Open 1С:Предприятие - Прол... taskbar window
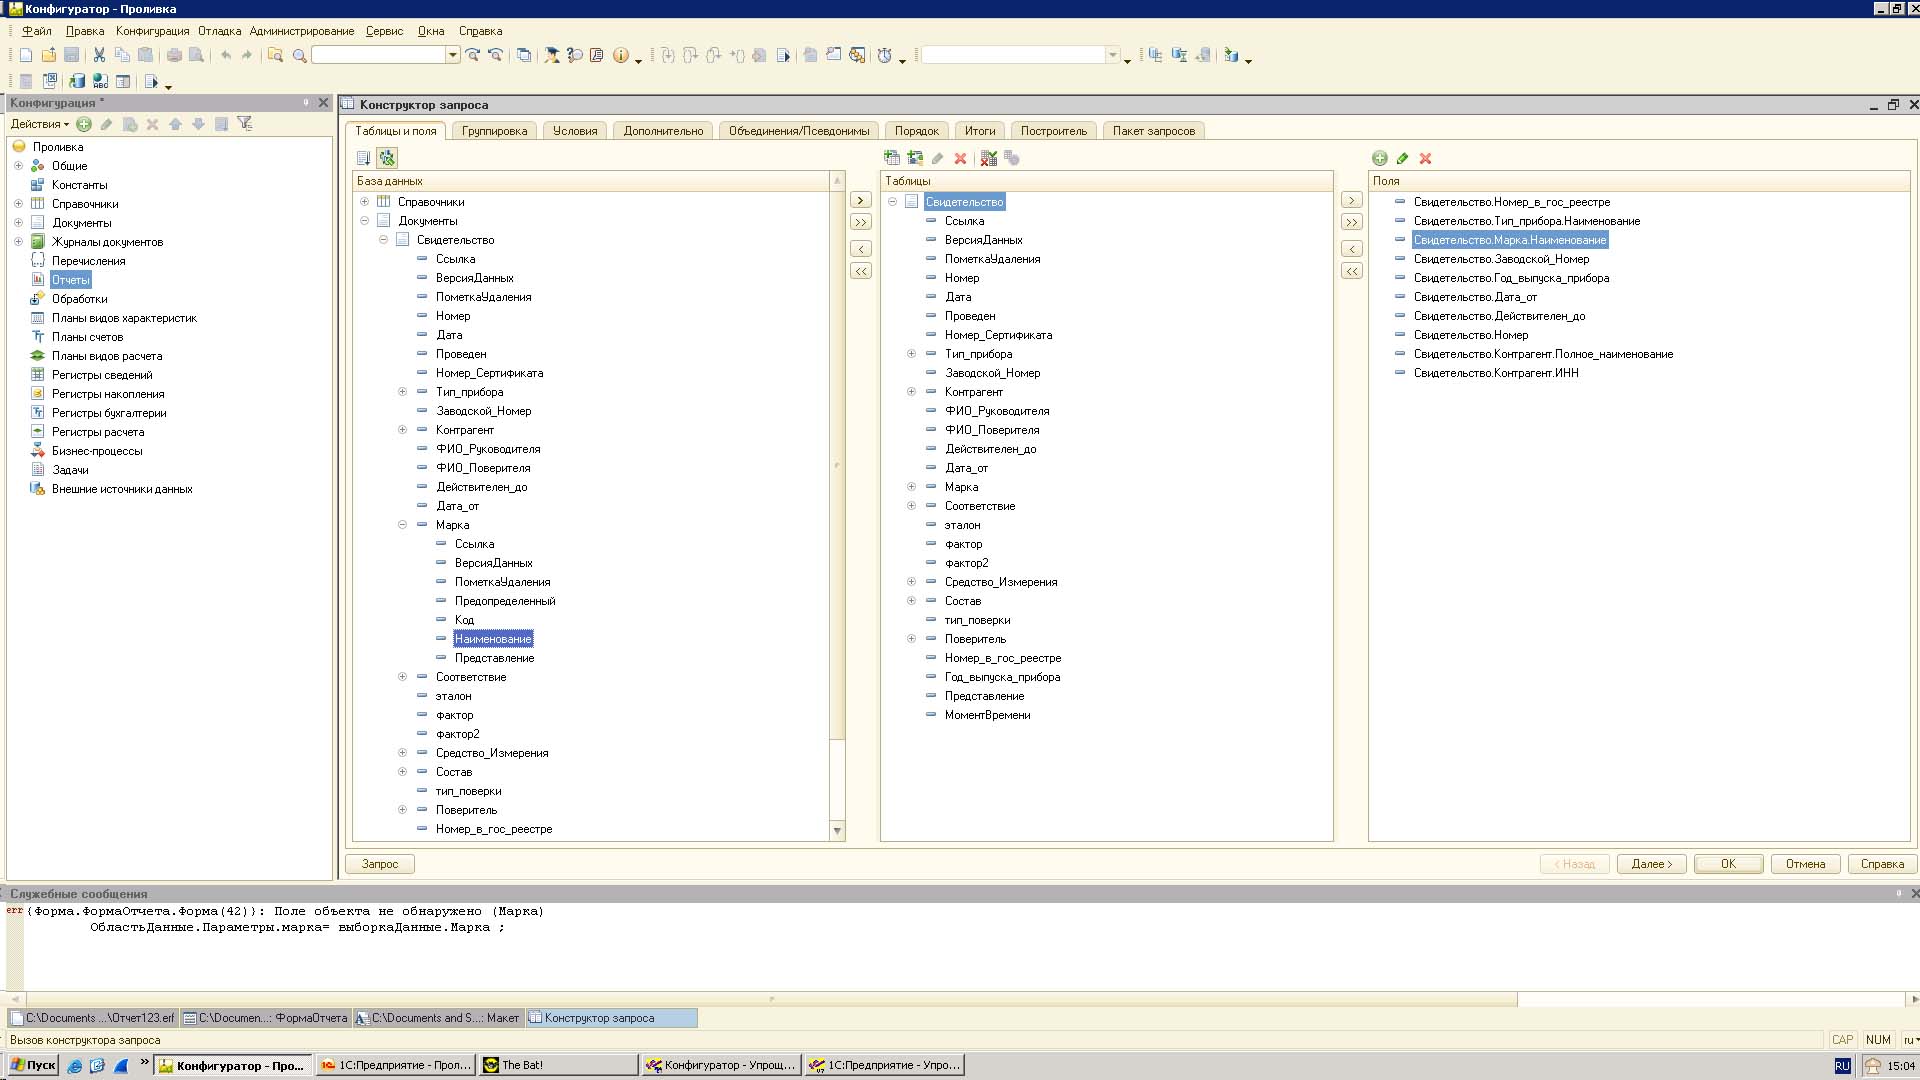Viewport: 1920px width, 1080px height. coord(395,1065)
